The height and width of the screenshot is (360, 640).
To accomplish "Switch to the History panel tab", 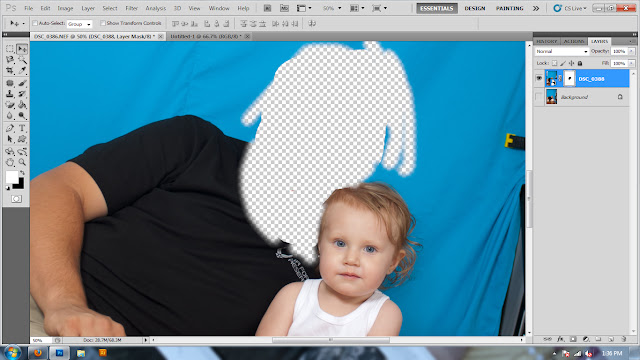I will (546, 42).
